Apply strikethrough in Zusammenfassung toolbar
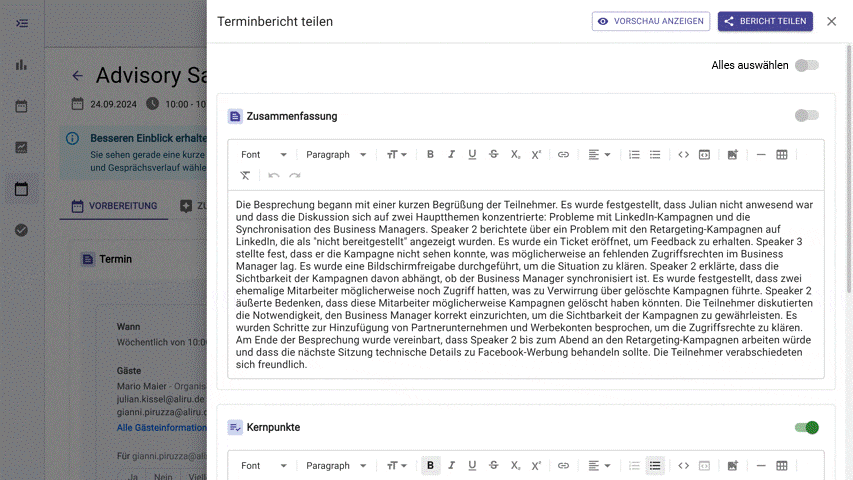 (x=493, y=155)
